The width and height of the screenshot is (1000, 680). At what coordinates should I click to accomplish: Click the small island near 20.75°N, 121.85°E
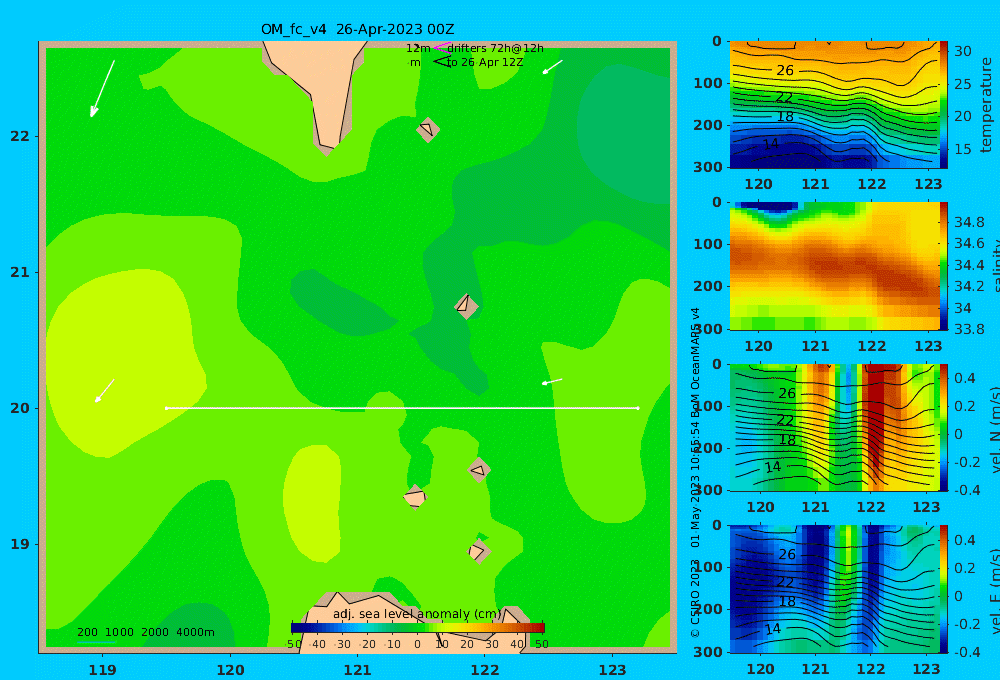[x=466, y=306]
